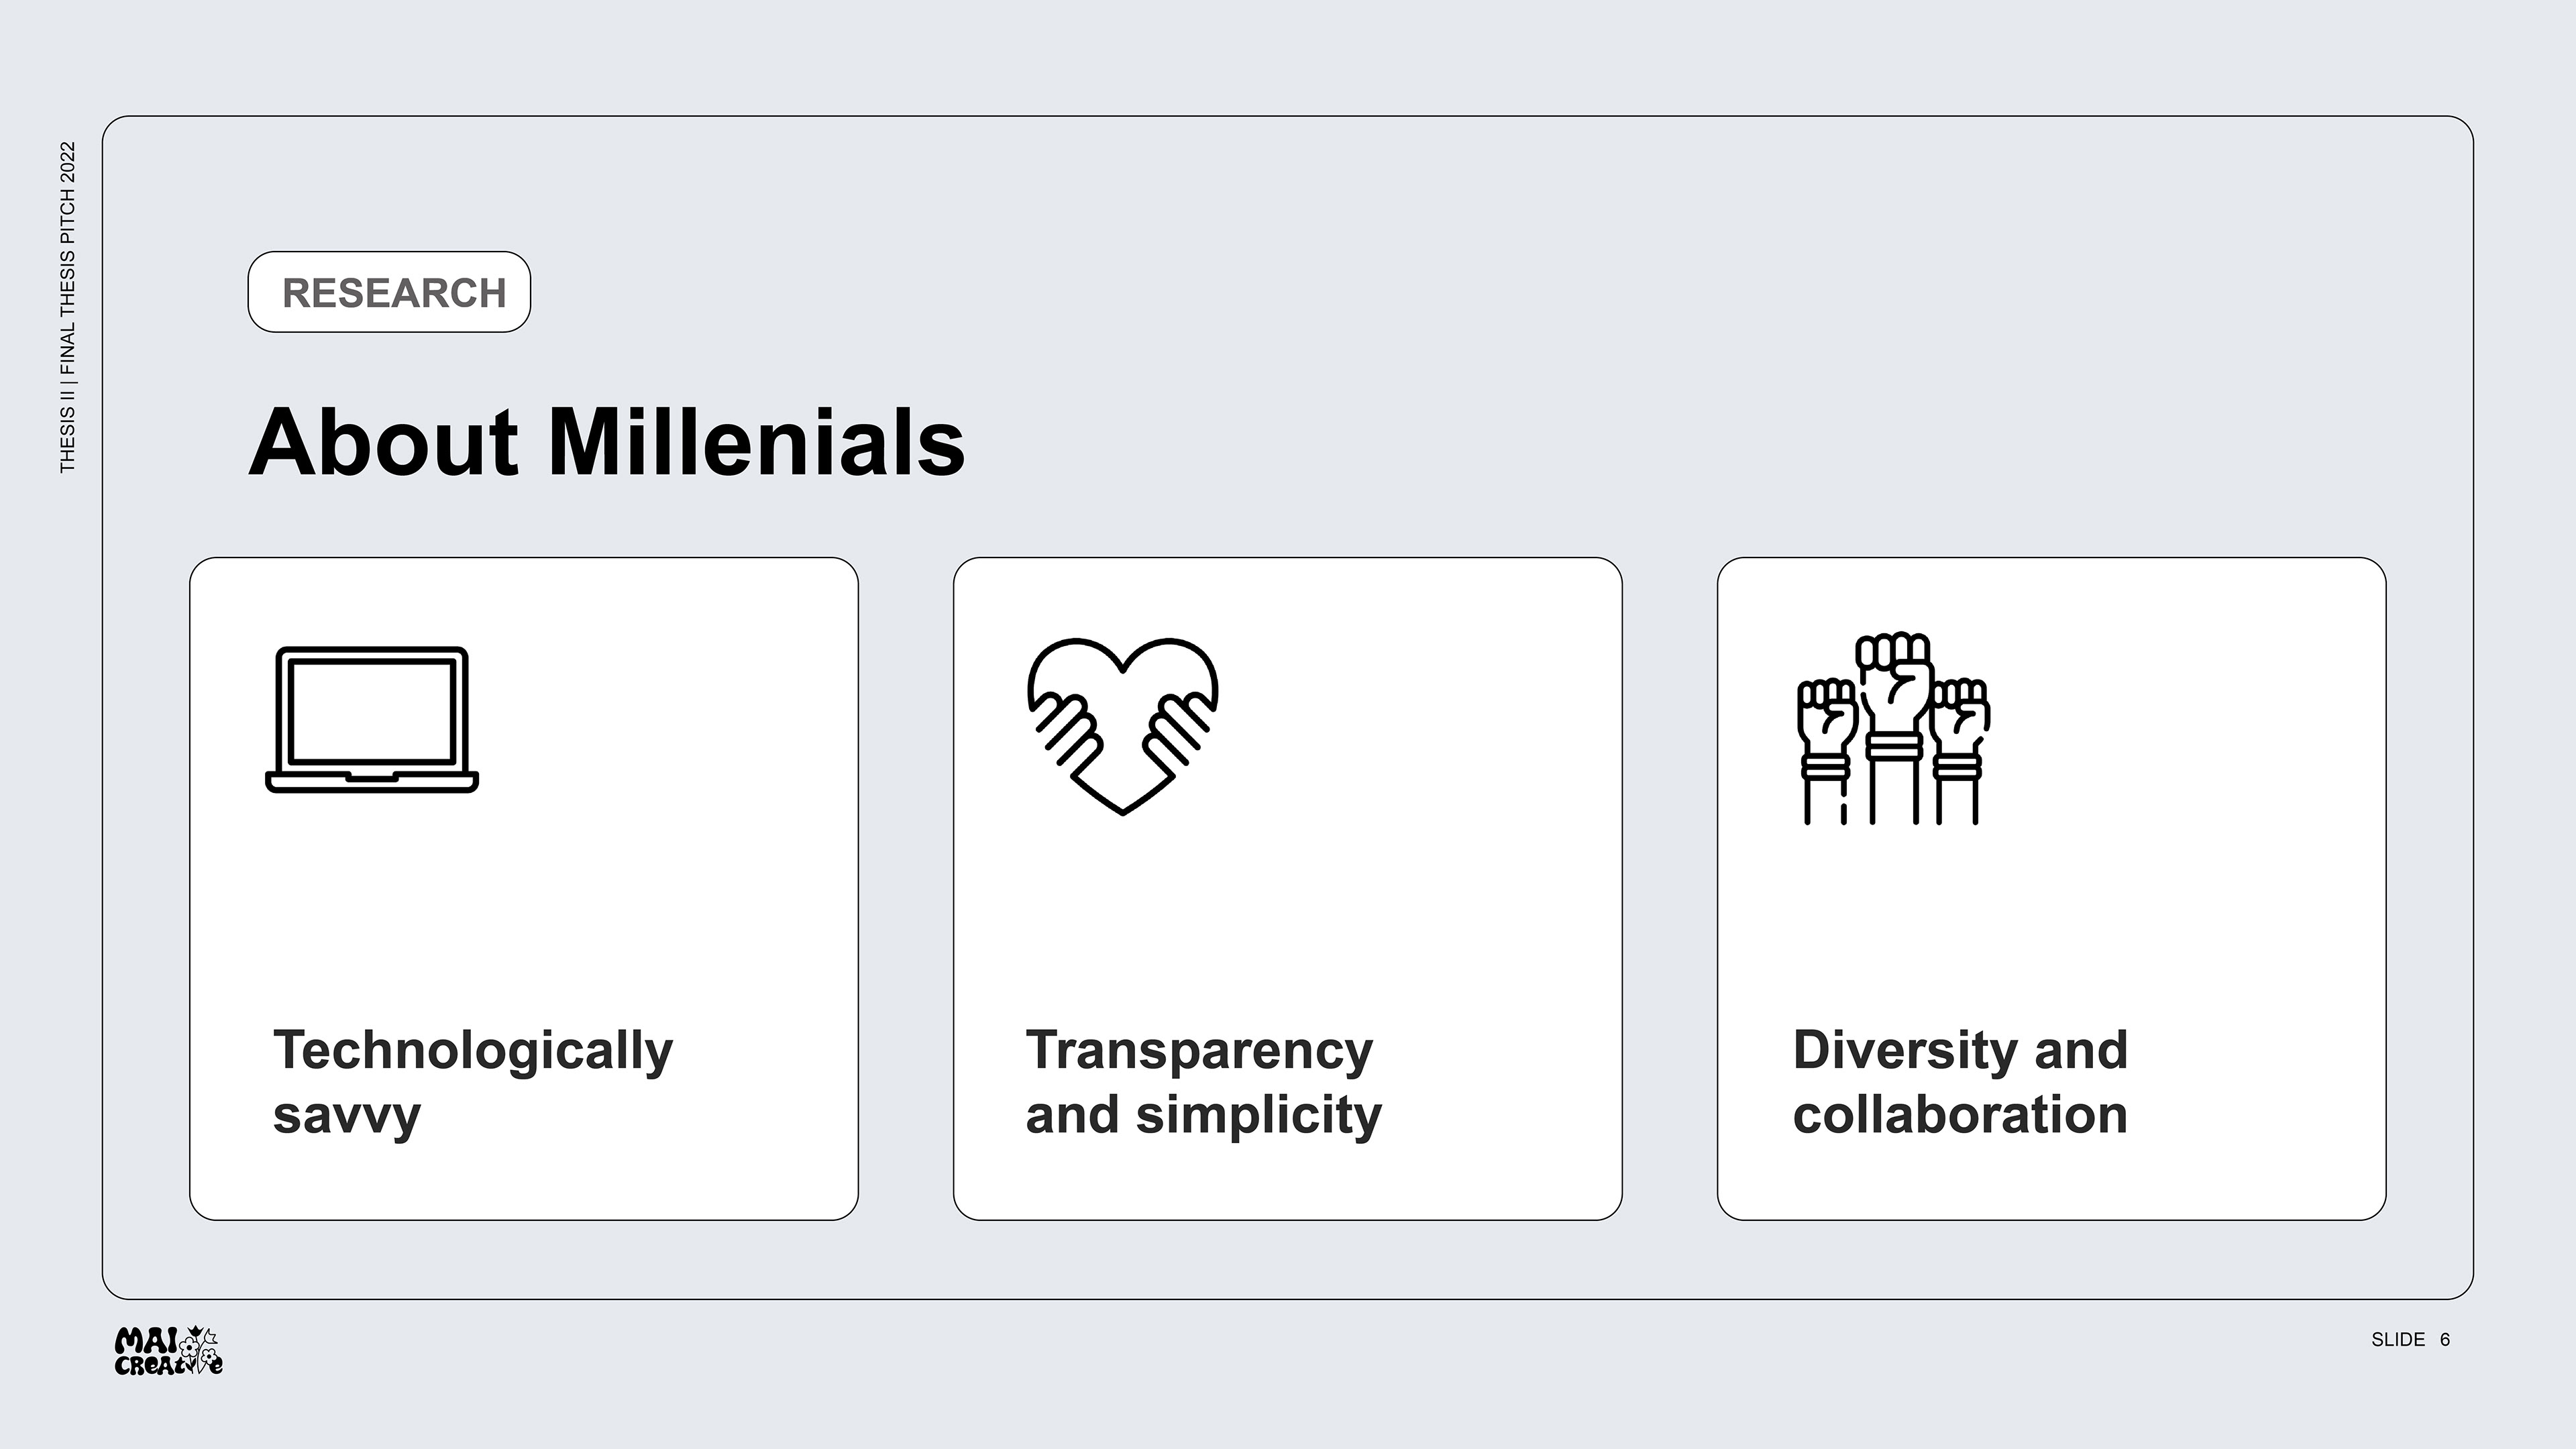Click the word Millenials in the title
Image resolution: width=2576 pixels, height=1449 pixels.
click(x=757, y=442)
